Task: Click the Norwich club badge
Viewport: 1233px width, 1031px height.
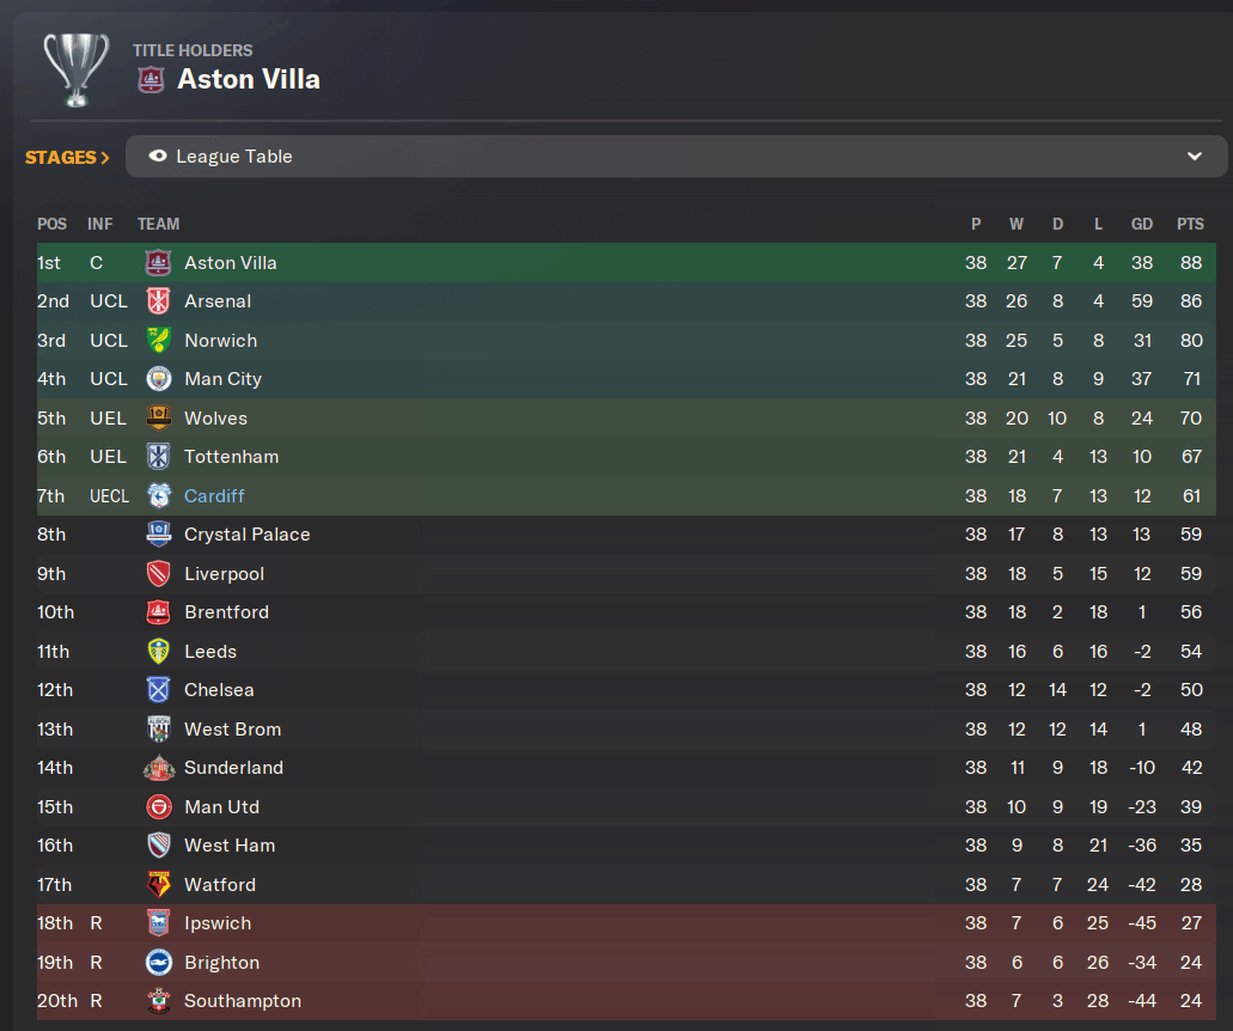Action: (x=158, y=340)
